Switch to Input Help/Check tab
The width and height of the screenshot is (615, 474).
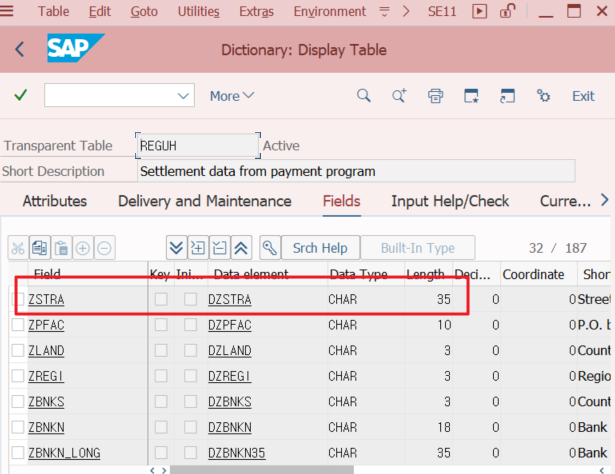pos(450,201)
